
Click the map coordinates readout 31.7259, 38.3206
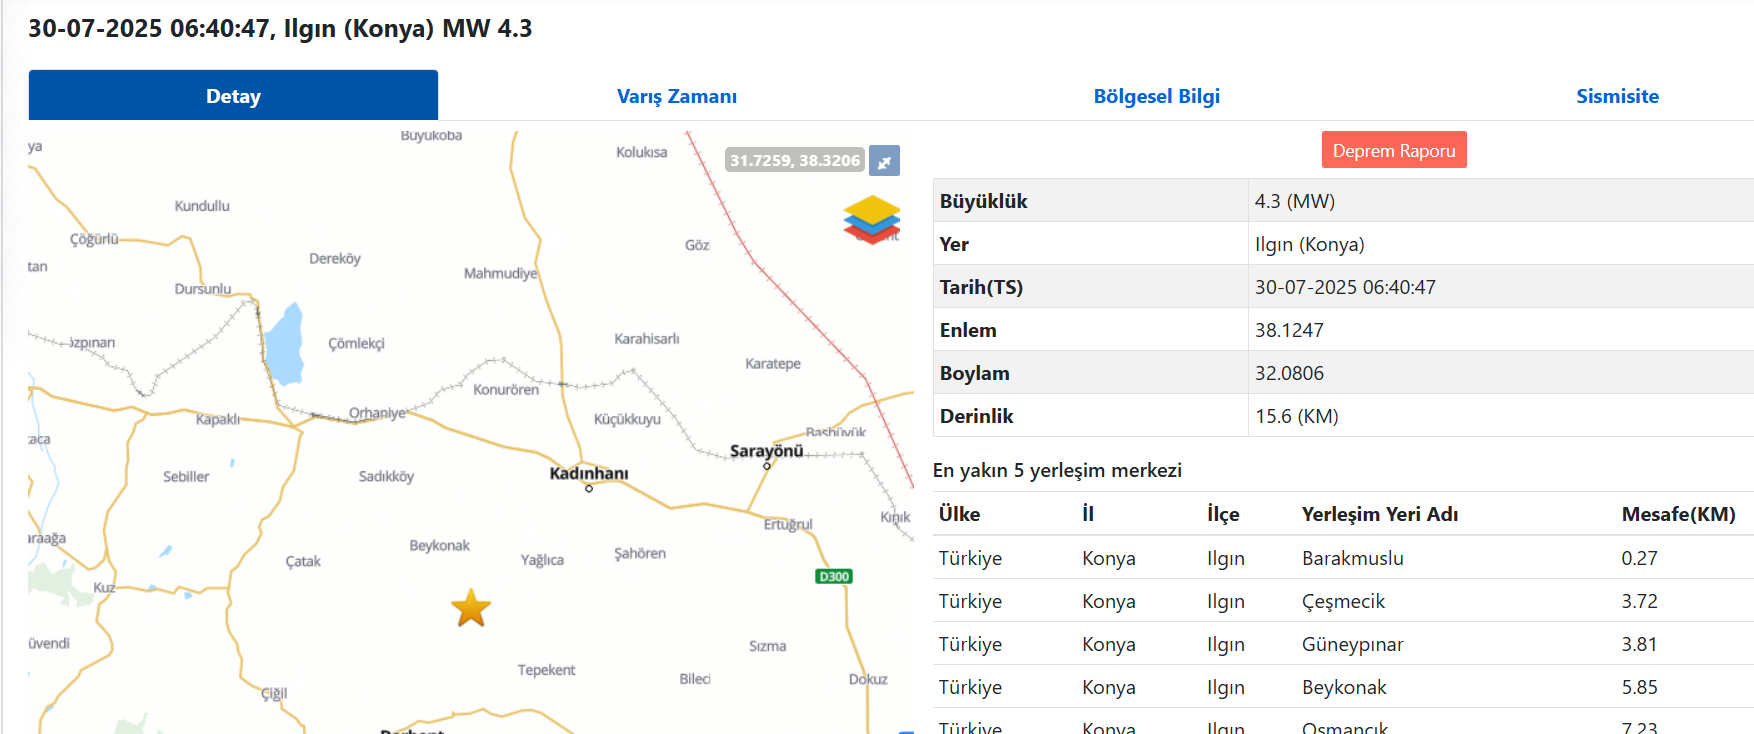click(x=794, y=160)
